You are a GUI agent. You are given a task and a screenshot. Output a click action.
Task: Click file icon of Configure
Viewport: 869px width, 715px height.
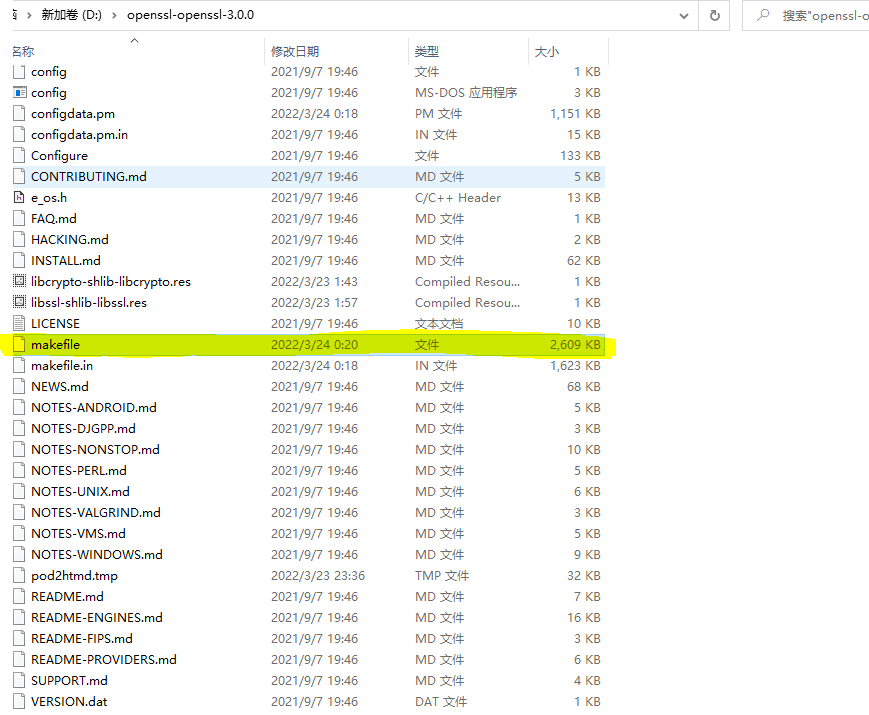[x=19, y=156]
